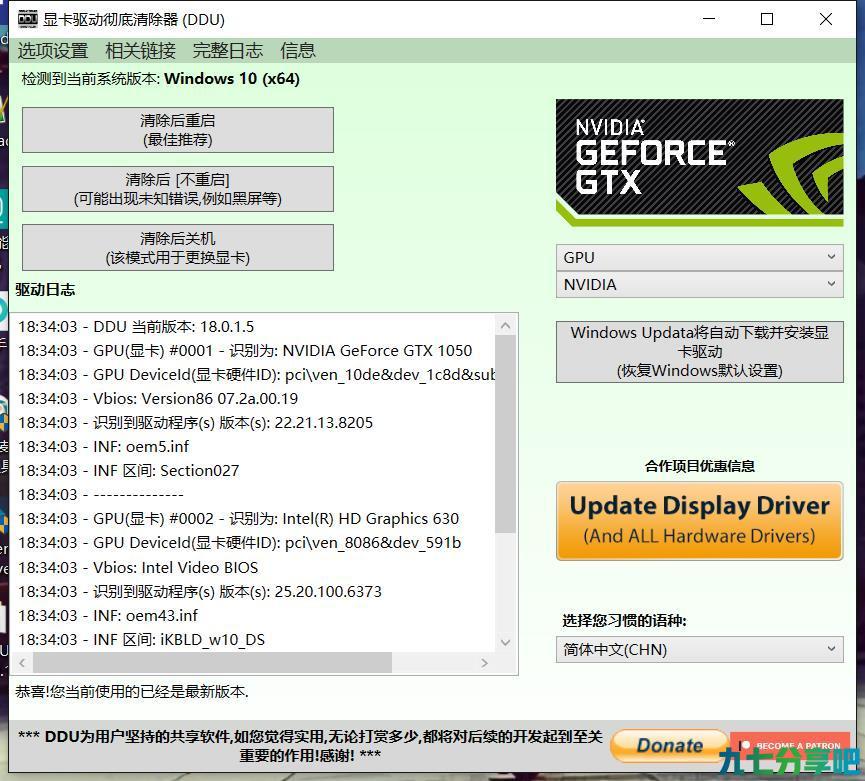Select log line 'INF 区间: Section027'
This screenshot has height=781, width=865.
click(x=129, y=471)
